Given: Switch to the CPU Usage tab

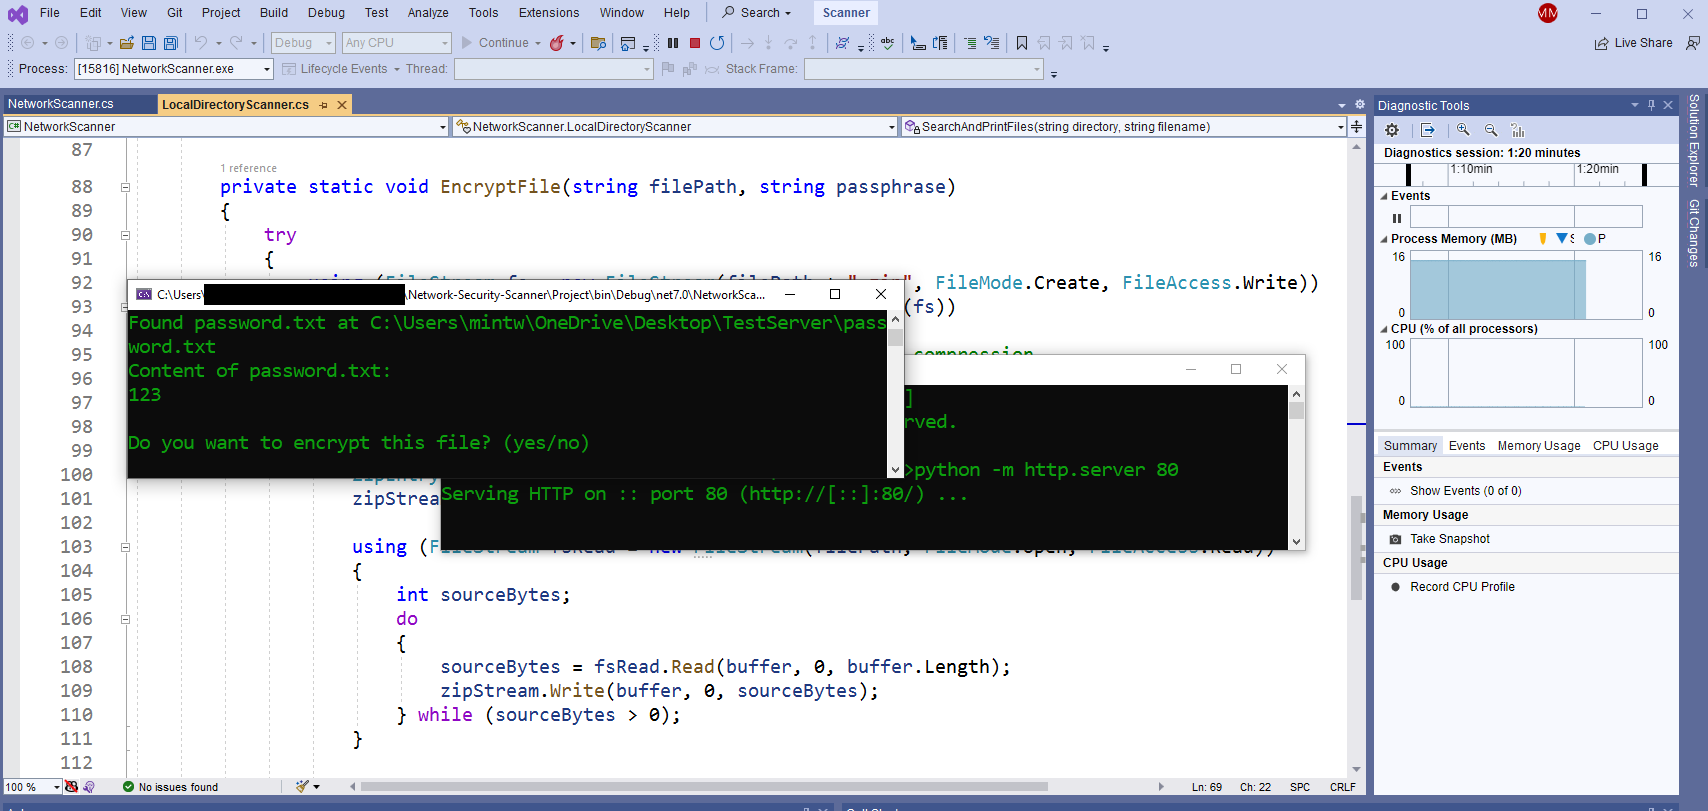Looking at the screenshot, I should click(1625, 446).
